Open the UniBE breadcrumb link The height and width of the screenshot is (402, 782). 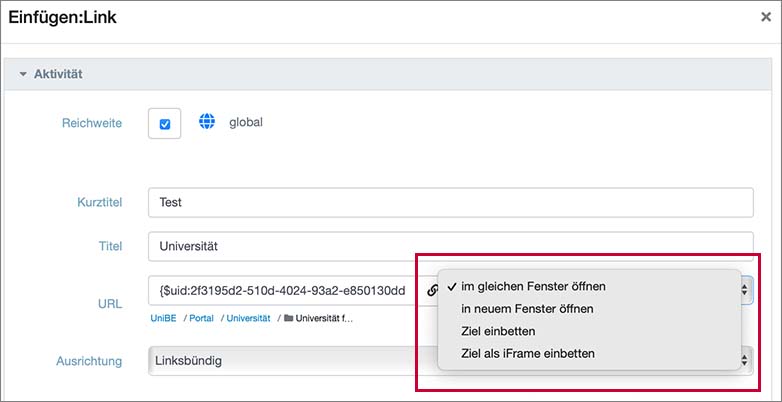coord(164,318)
